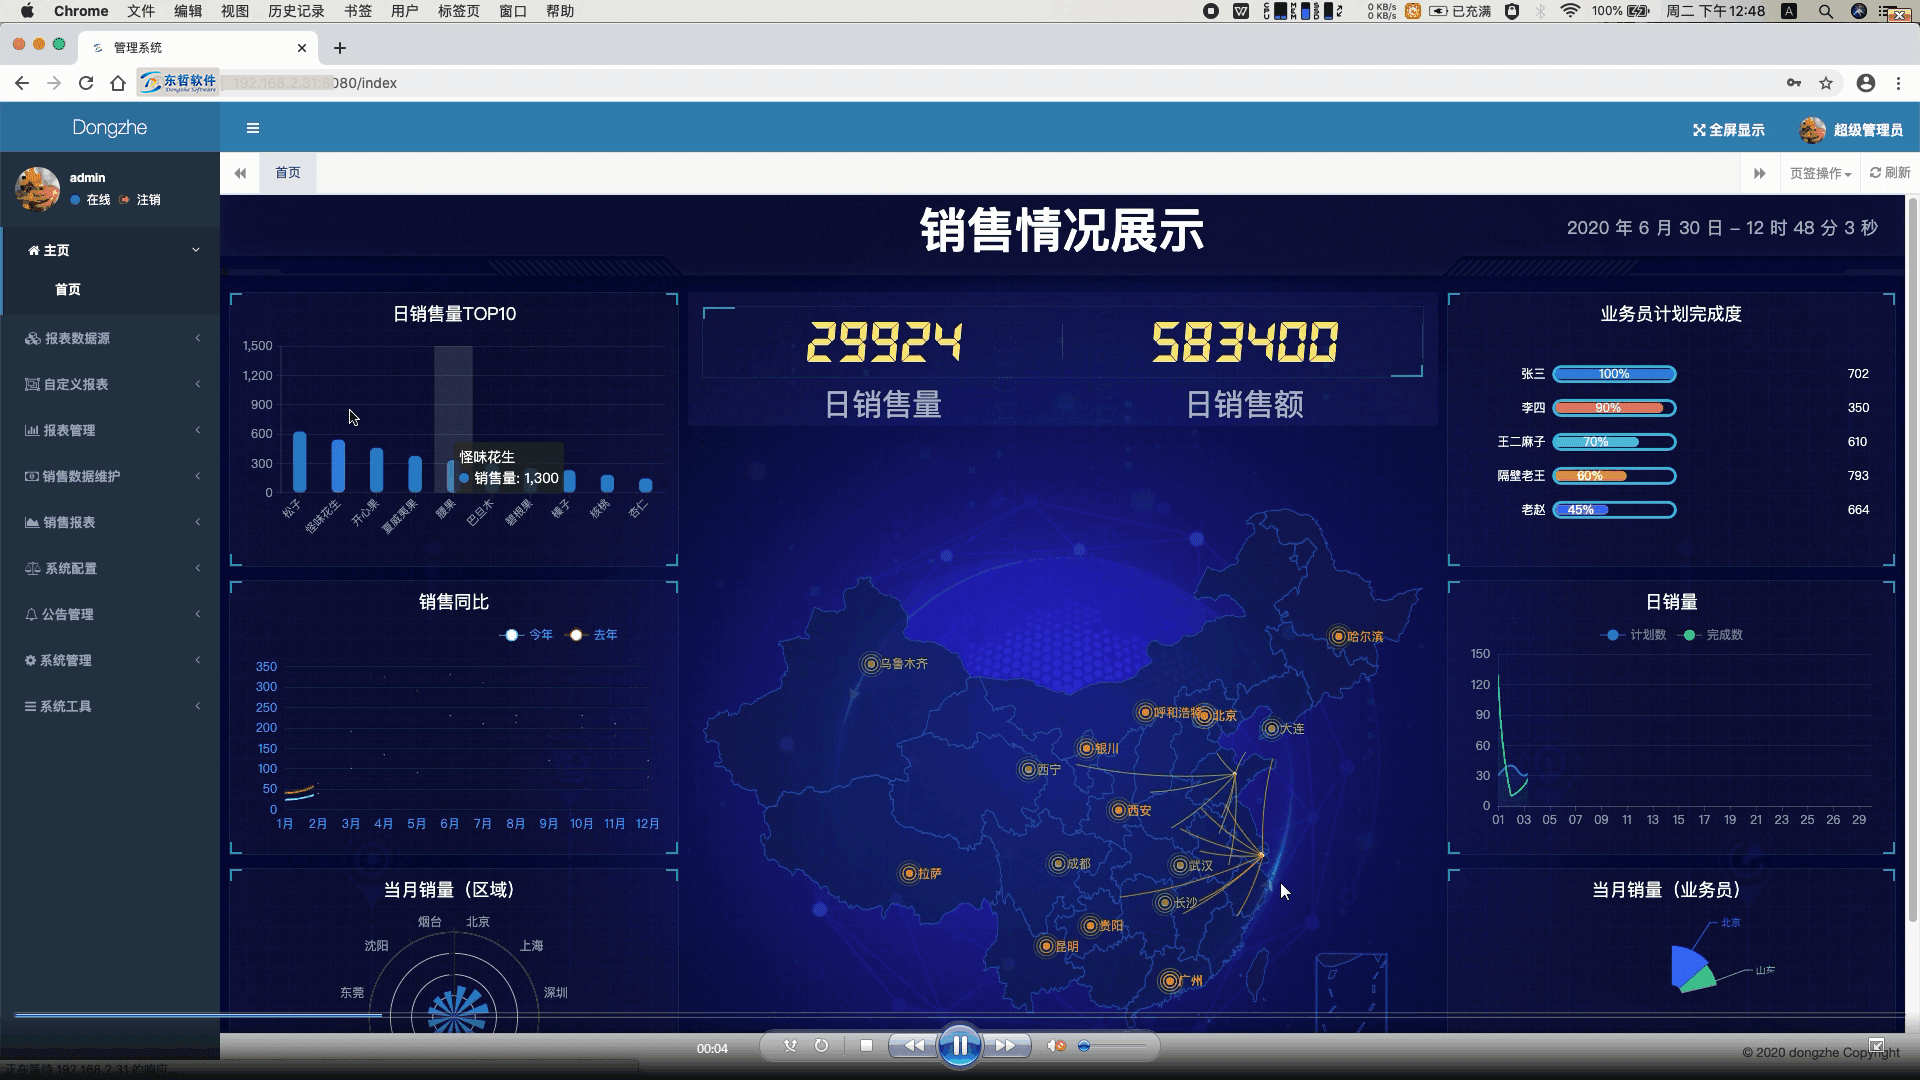Image resolution: width=1920 pixels, height=1080 pixels.
Task: Click the hamburger sidebar toggle icon
Action: point(253,128)
